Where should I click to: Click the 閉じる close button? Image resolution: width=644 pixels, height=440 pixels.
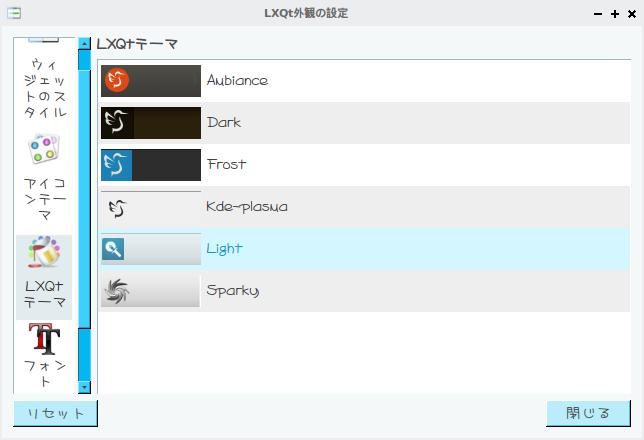click(588, 413)
